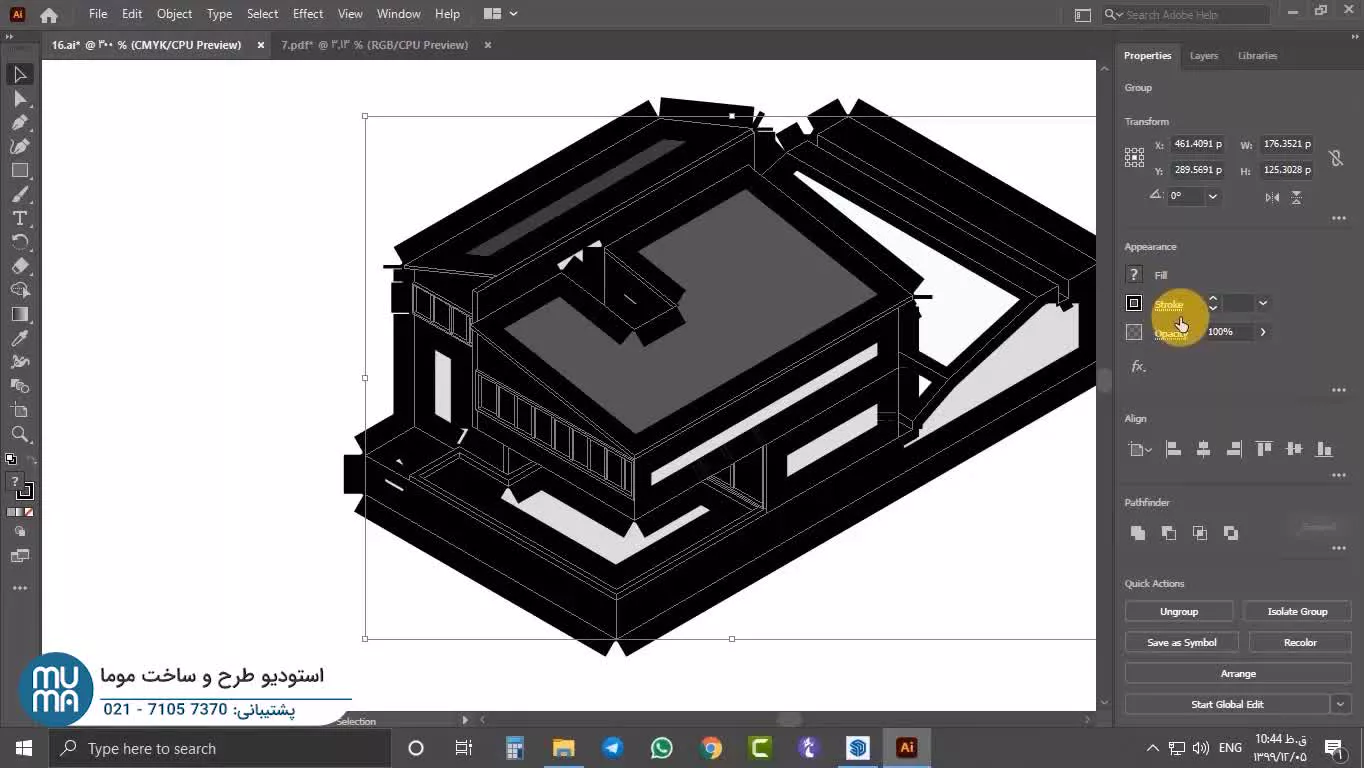The image size is (1364, 768).
Task: Switch to the Layers tab
Action: [x=1203, y=56]
